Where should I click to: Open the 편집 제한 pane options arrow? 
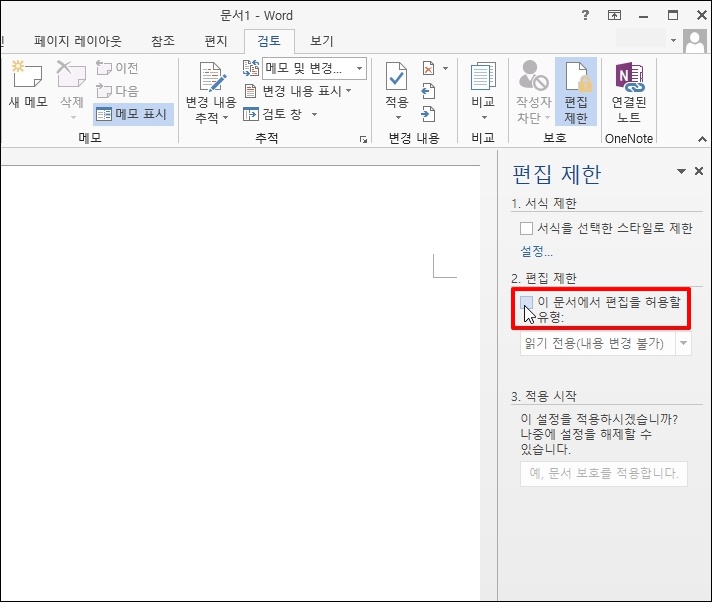pyautogui.click(x=681, y=171)
